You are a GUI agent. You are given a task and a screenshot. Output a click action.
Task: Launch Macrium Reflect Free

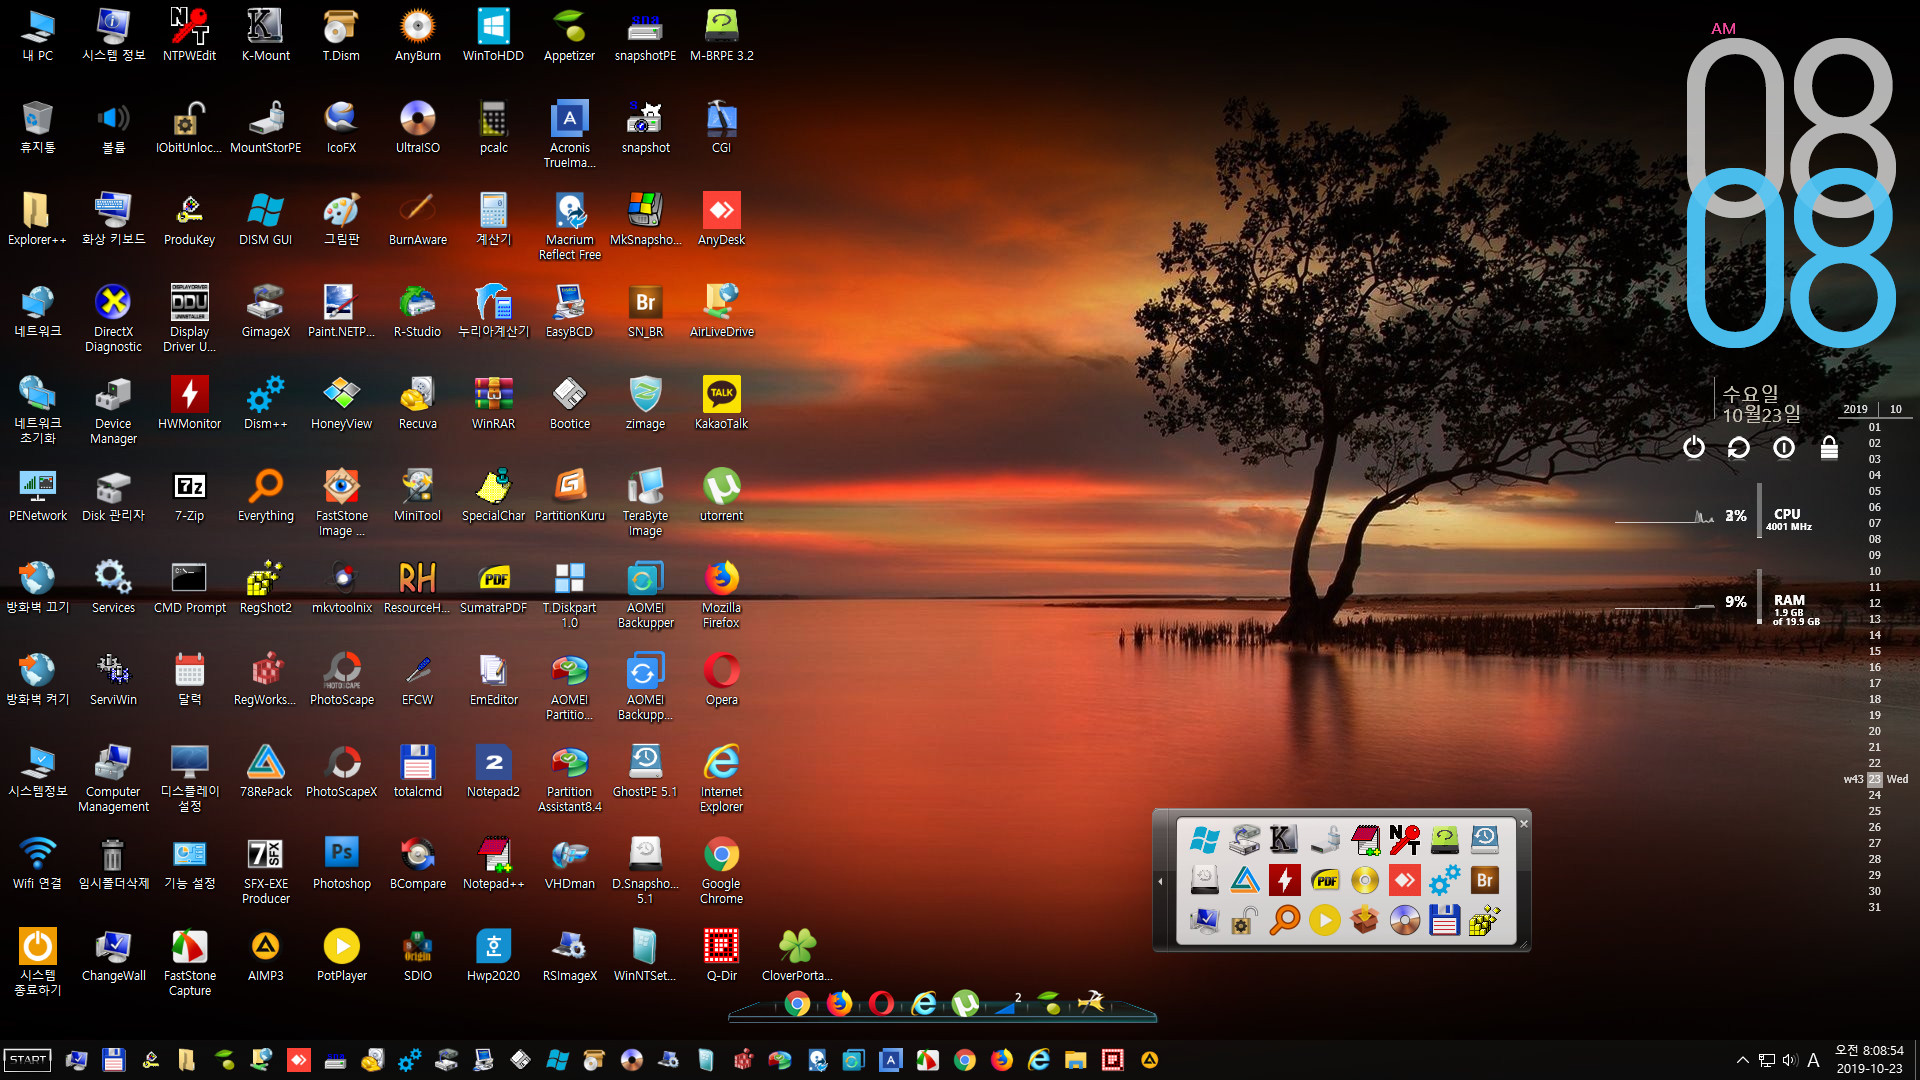569,225
